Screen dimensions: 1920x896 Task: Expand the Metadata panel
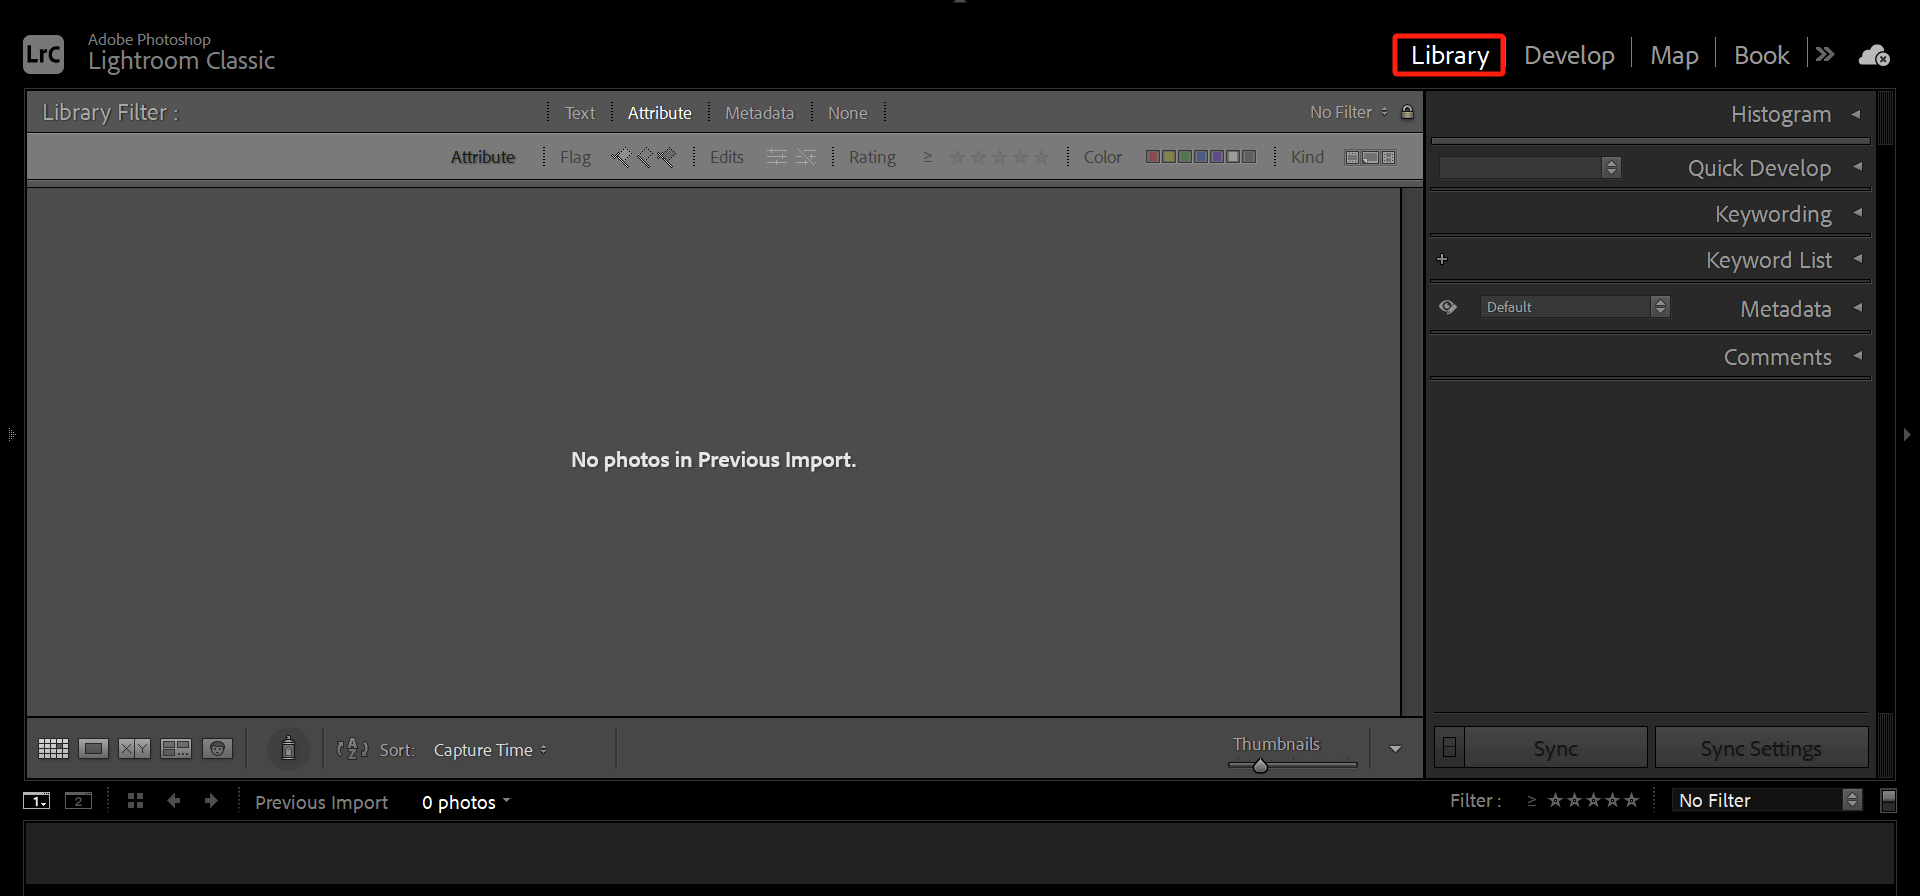(1857, 308)
